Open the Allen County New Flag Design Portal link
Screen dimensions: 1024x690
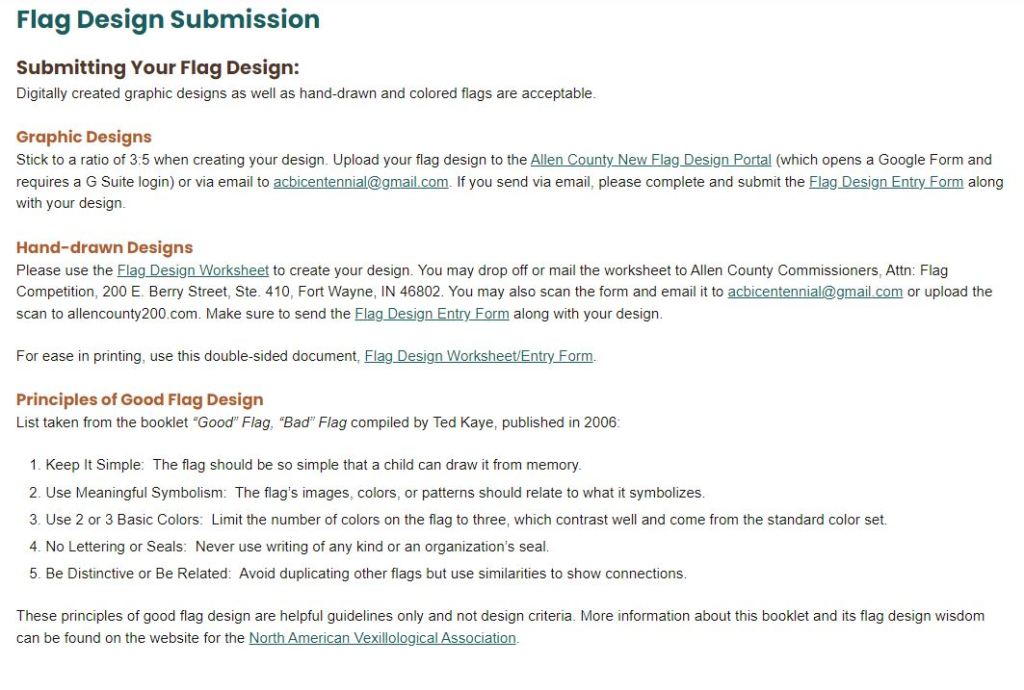650,160
